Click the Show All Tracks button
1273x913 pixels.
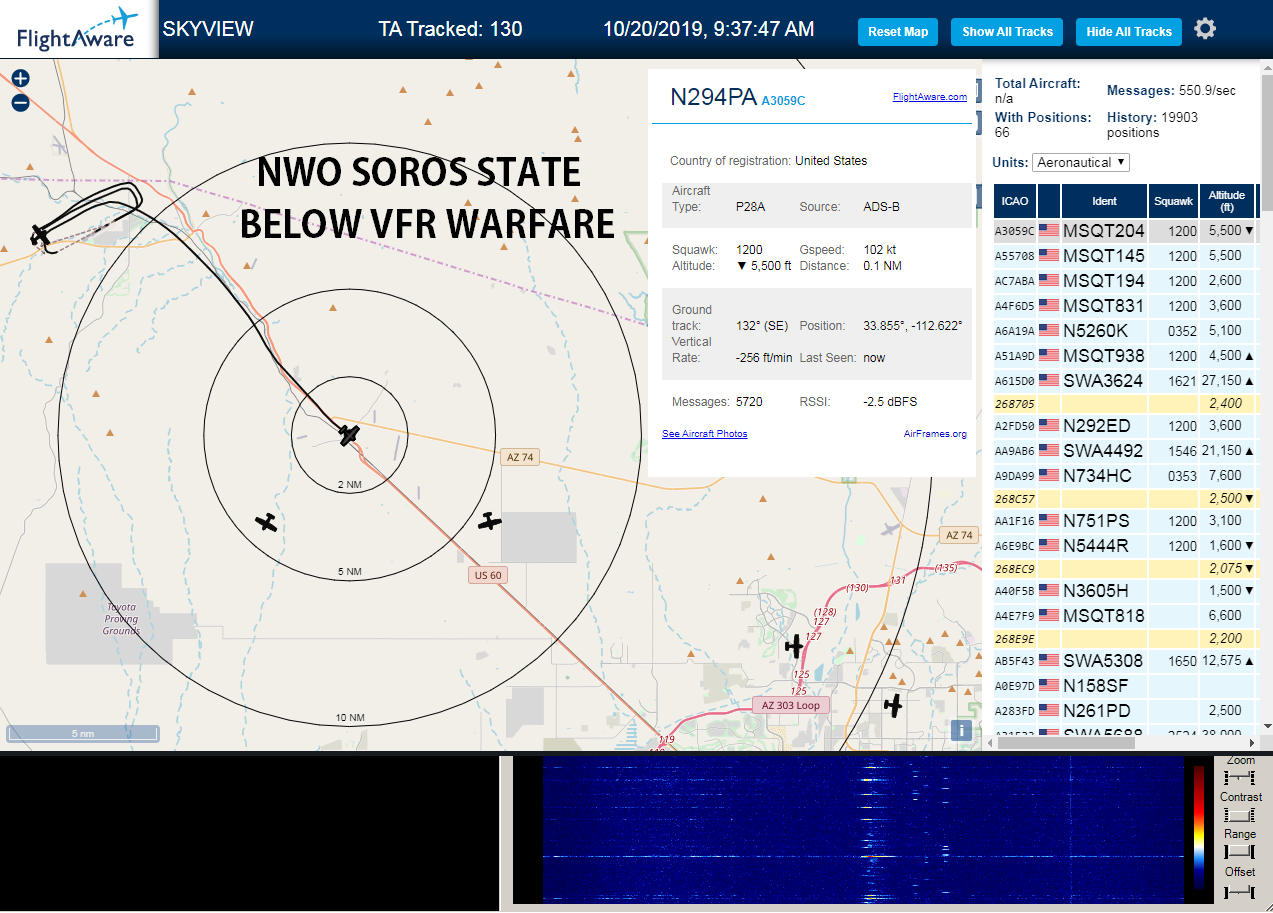coord(1008,32)
